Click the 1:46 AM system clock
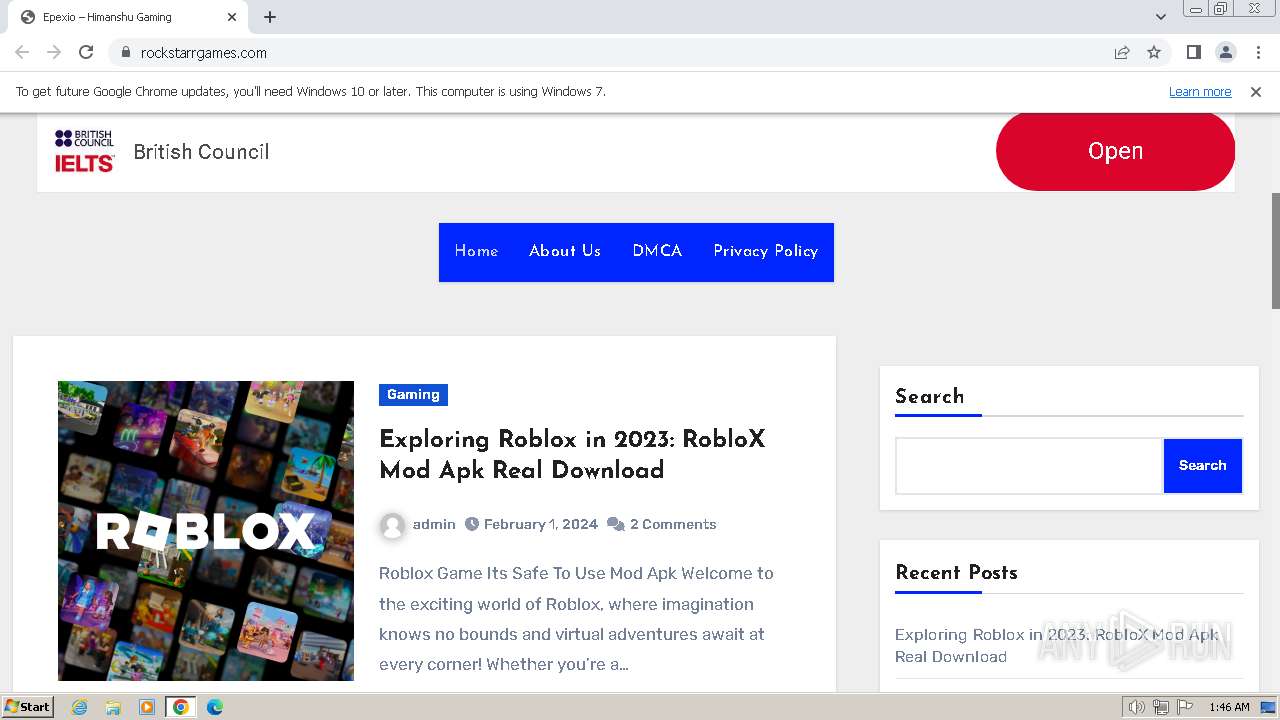This screenshot has width=1280, height=720. point(1229,707)
